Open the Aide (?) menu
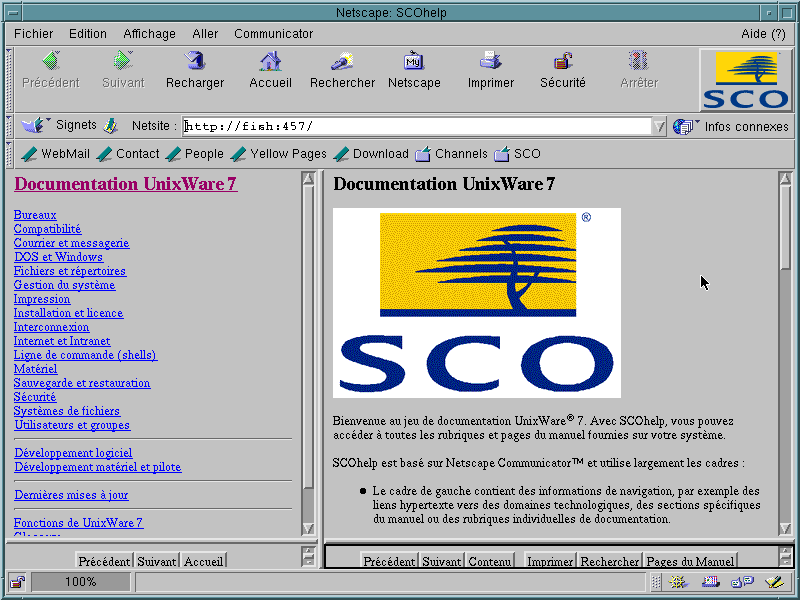This screenshot has width=800, height=600. tap(763, 34)
